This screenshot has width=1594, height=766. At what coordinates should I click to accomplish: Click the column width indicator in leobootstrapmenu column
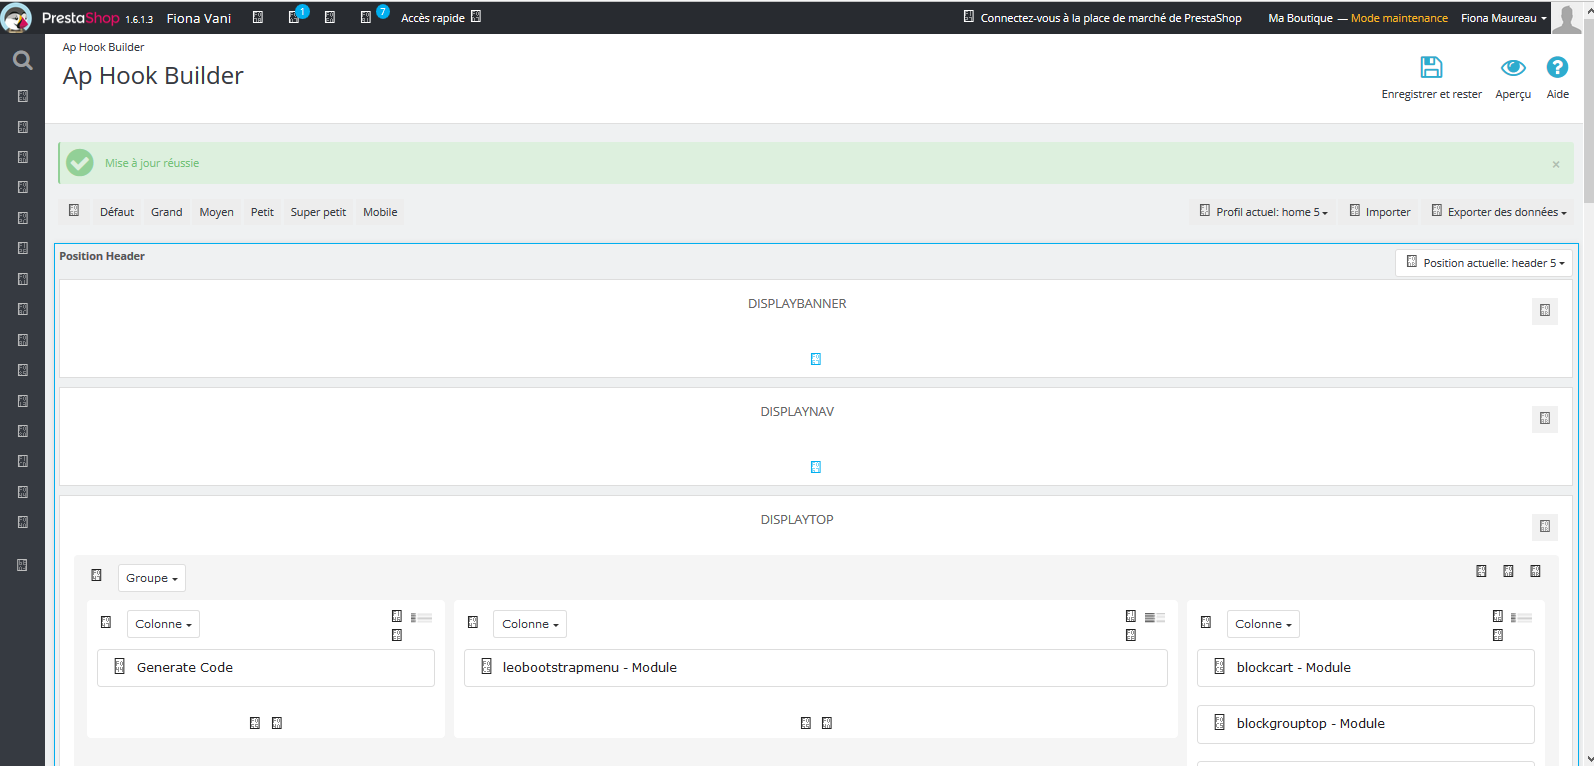pyautogui.click(x=1155, y=618)
